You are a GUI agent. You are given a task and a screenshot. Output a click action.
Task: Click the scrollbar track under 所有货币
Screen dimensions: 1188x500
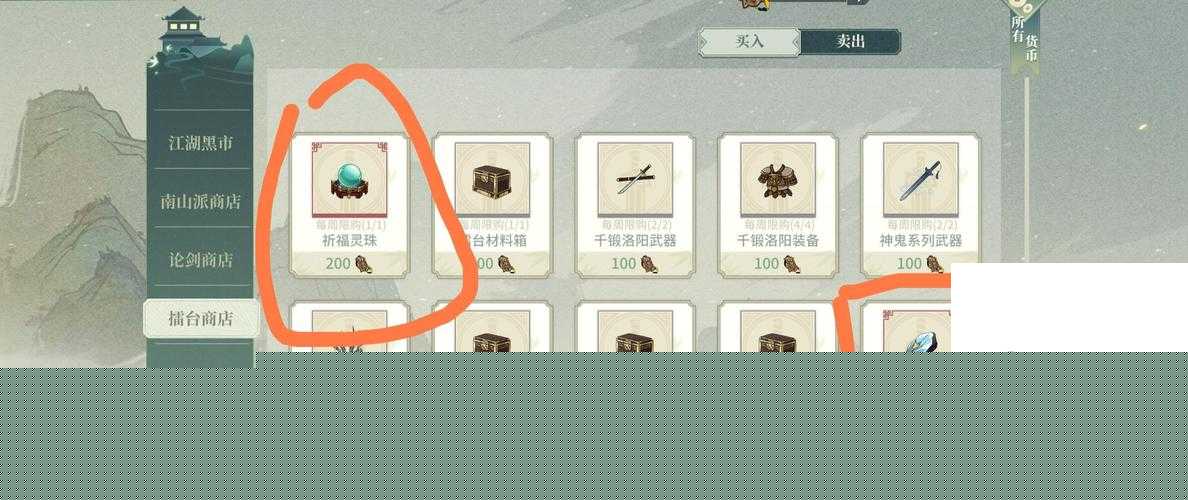click(1027, 167)
